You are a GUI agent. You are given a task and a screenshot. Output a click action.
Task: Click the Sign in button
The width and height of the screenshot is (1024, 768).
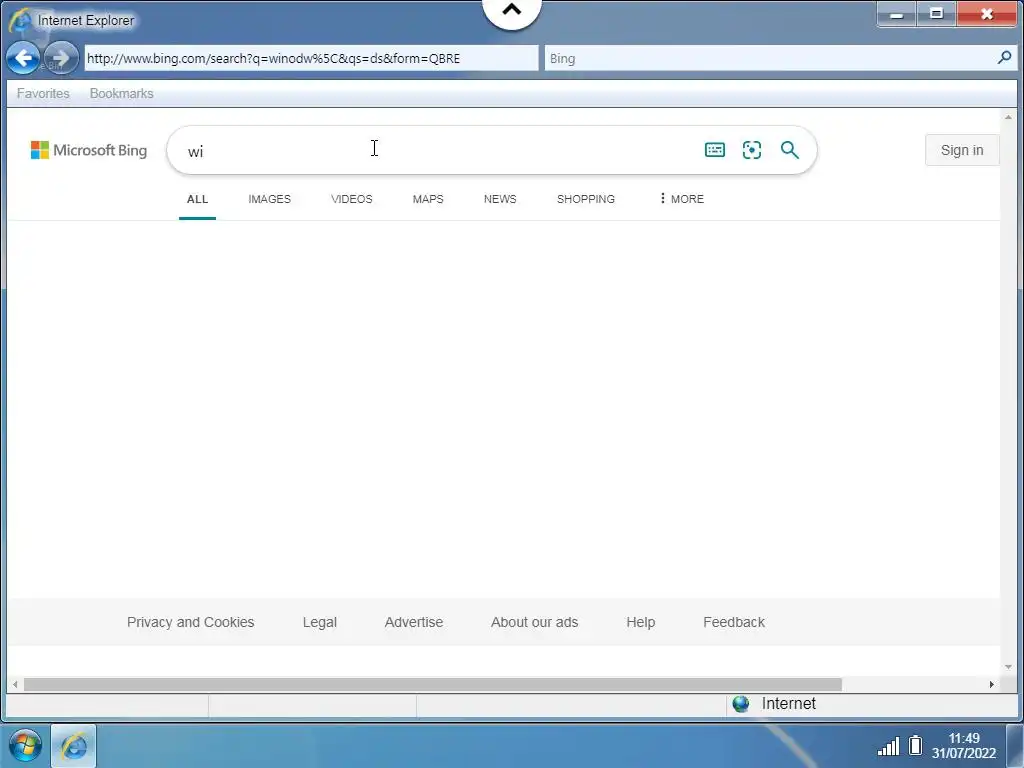point(961,150)
